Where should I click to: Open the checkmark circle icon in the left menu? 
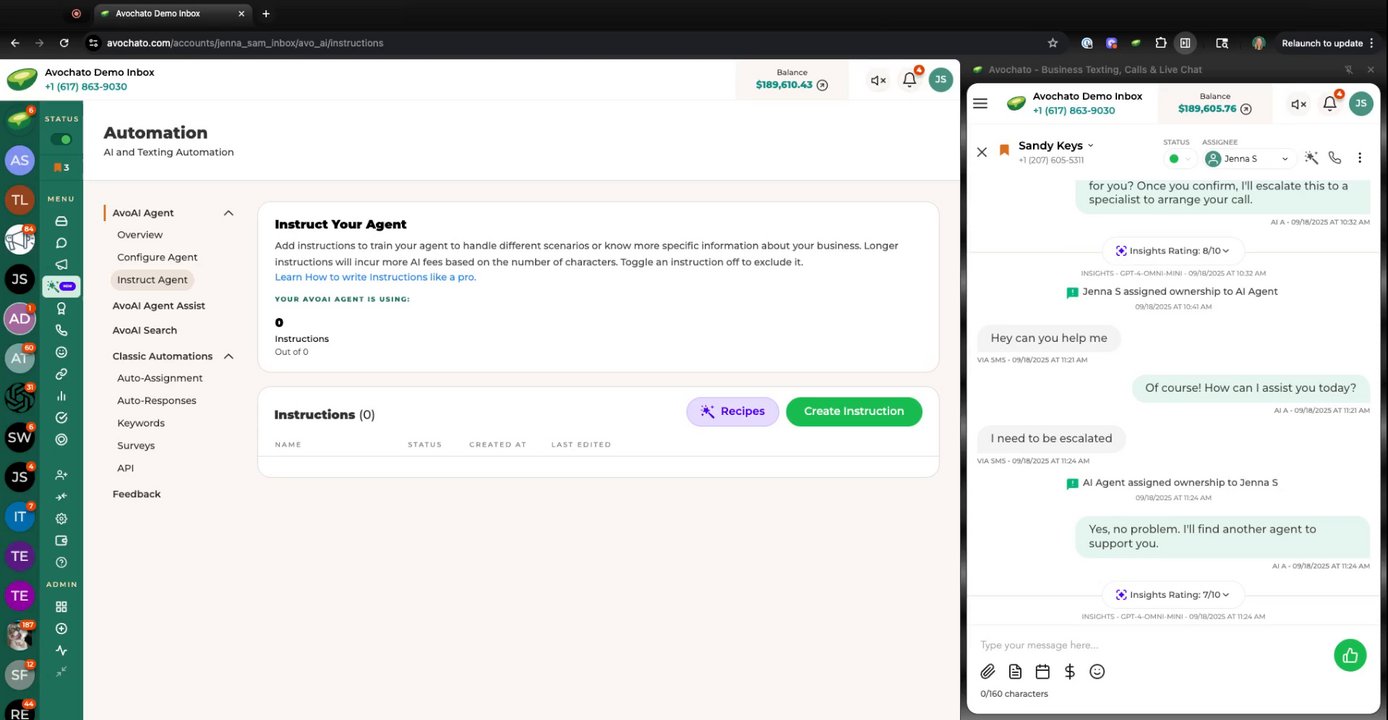coord(61,418)
